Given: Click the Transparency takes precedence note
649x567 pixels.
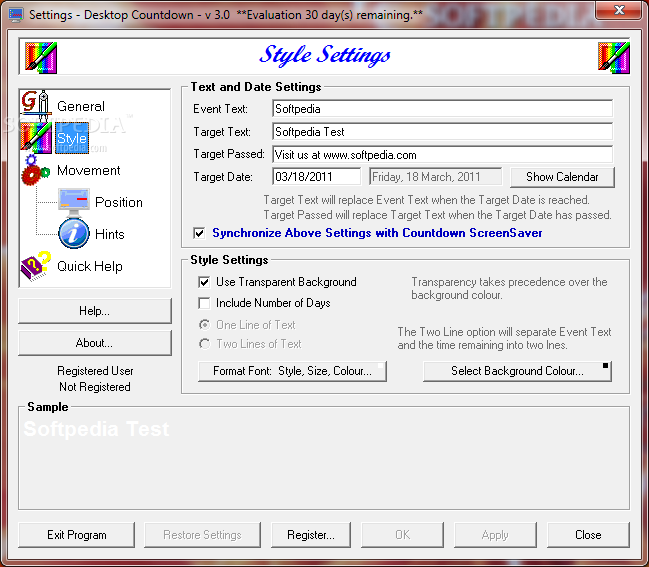Looking at the screenshot, I should tap(509, 288).
